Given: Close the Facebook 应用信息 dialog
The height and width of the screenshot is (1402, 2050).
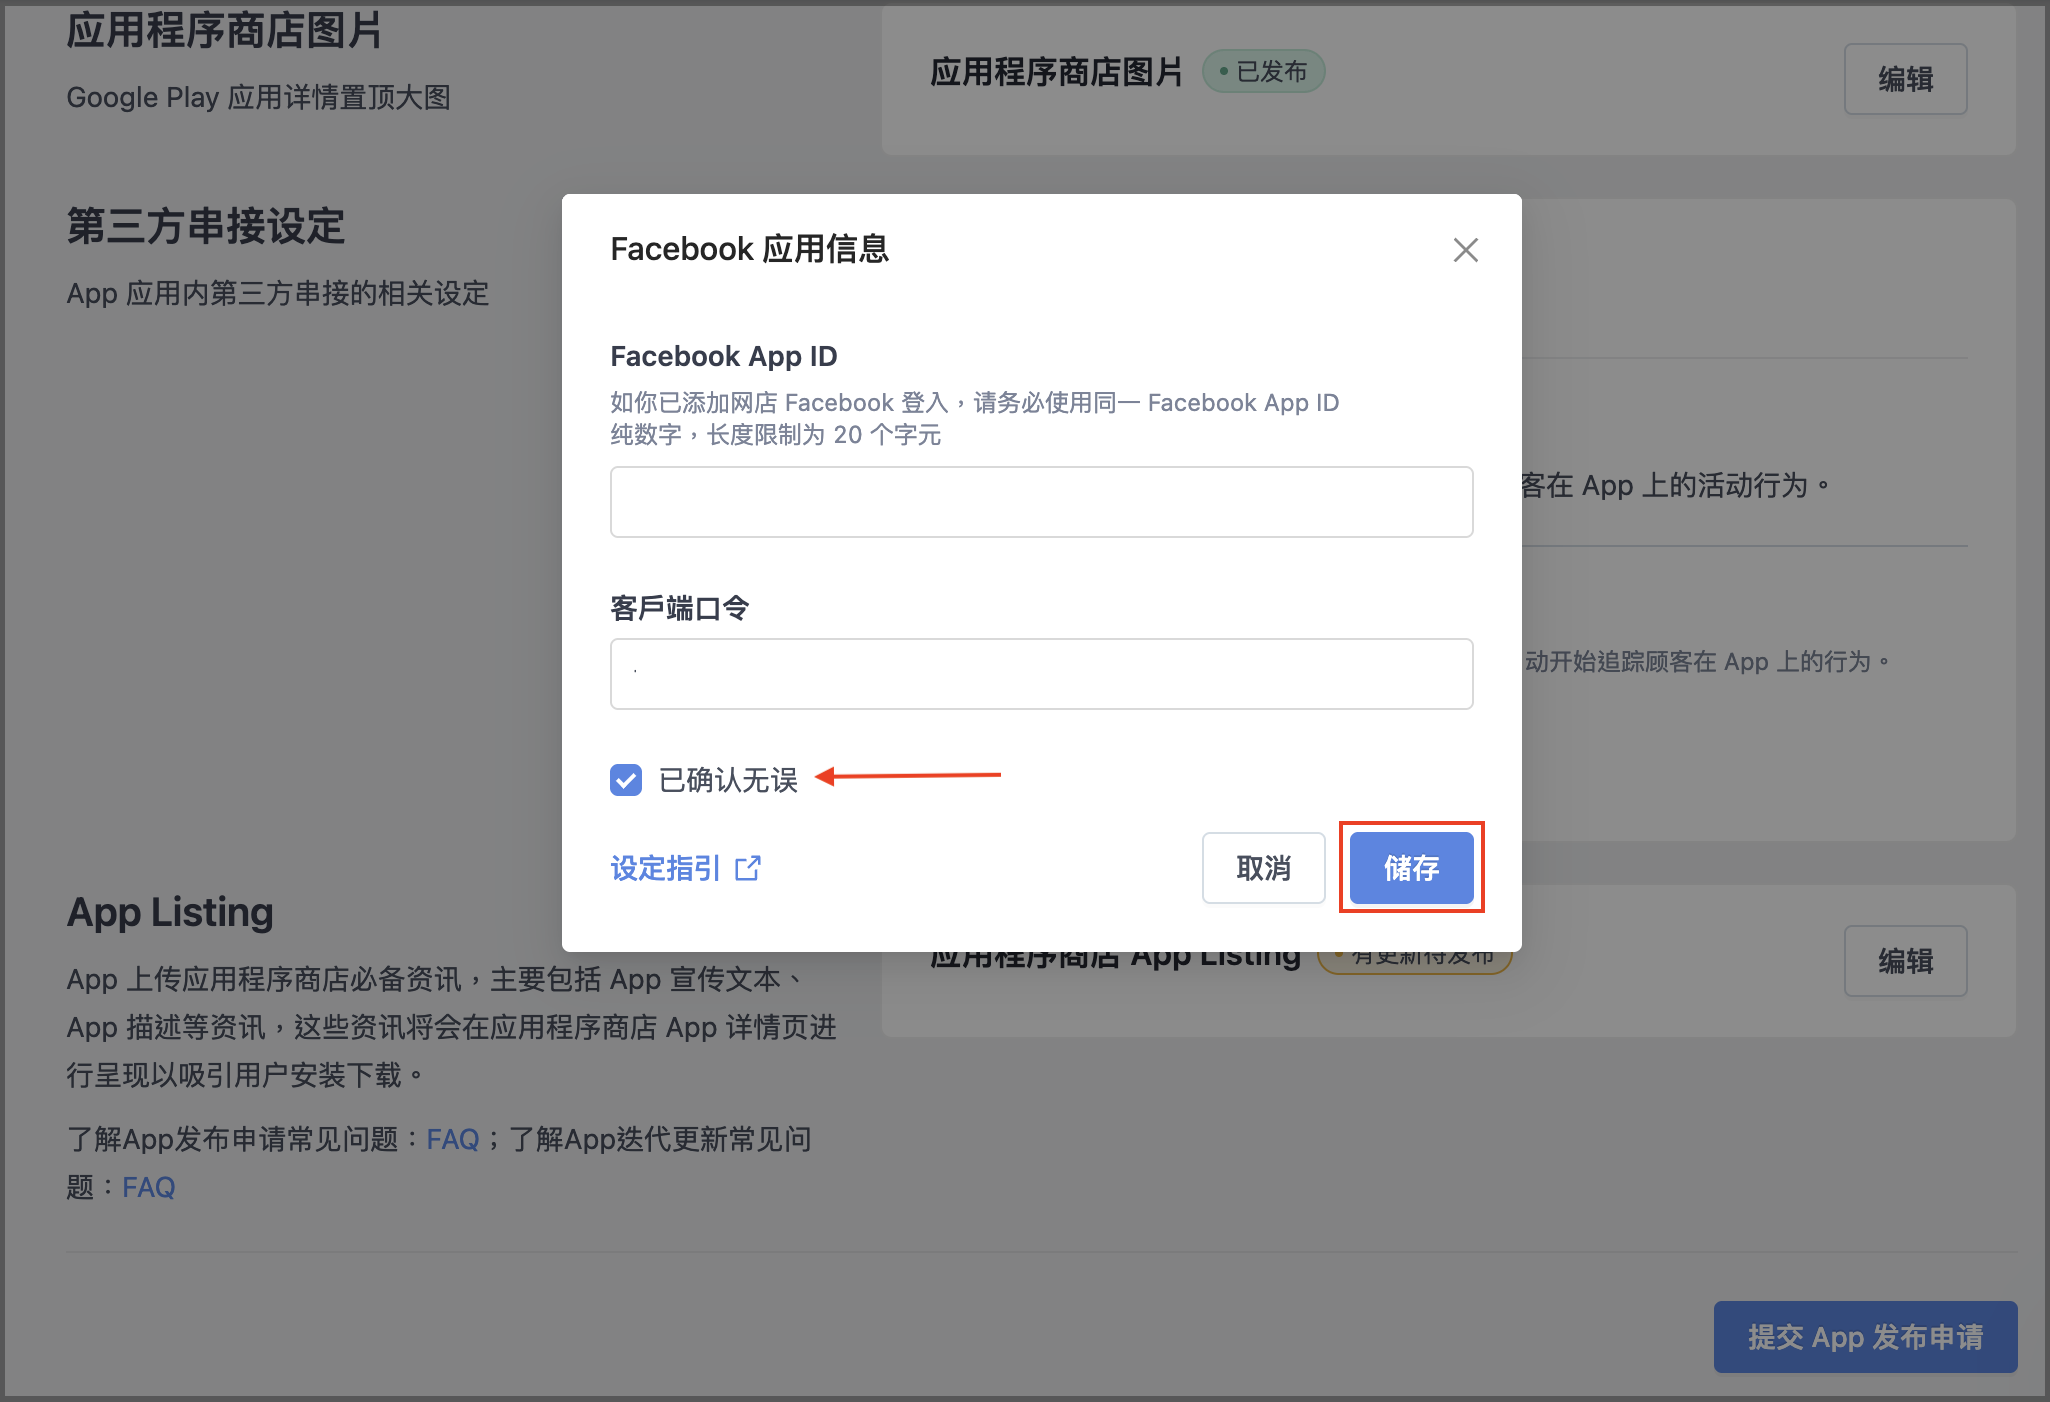Looking at the screenshot, I should [1465, 250].
